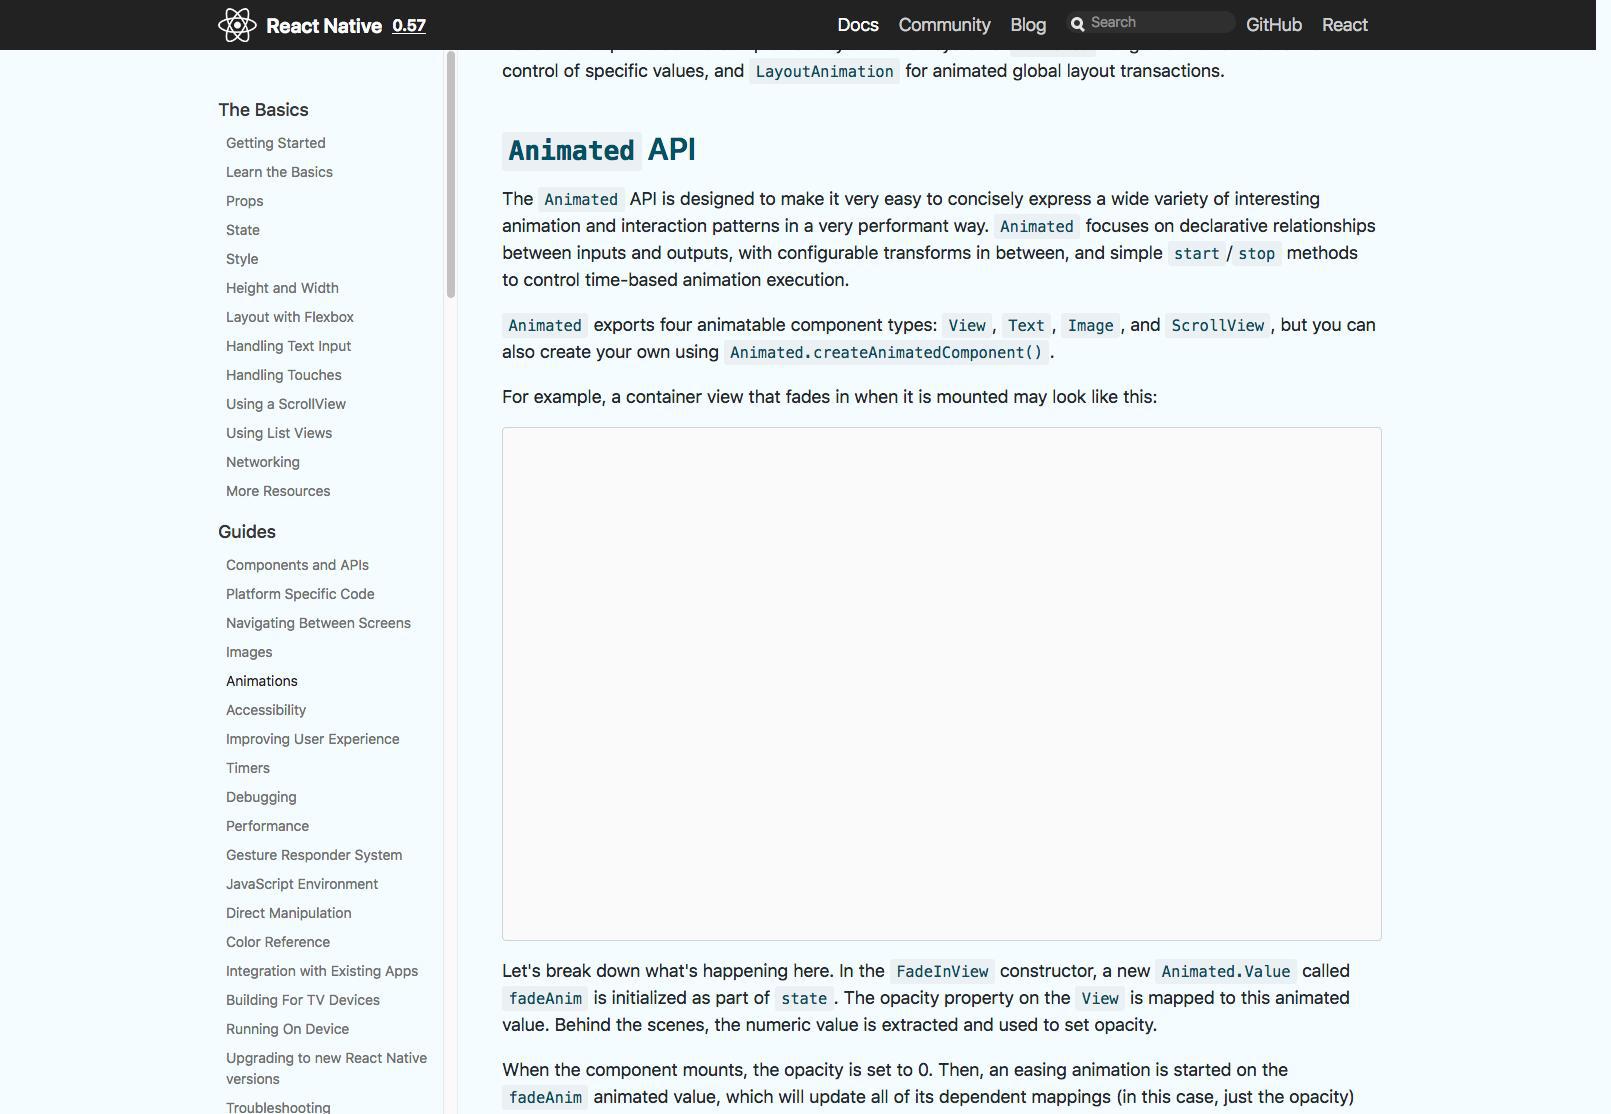Open Platform Specific Code guide
The height and width of the screenshot is (1114, 1611).
click(x=300, y=594)
